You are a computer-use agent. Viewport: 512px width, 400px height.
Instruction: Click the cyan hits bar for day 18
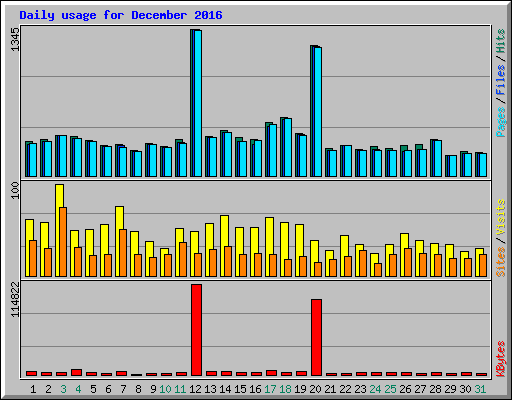(x=288, y=147)
